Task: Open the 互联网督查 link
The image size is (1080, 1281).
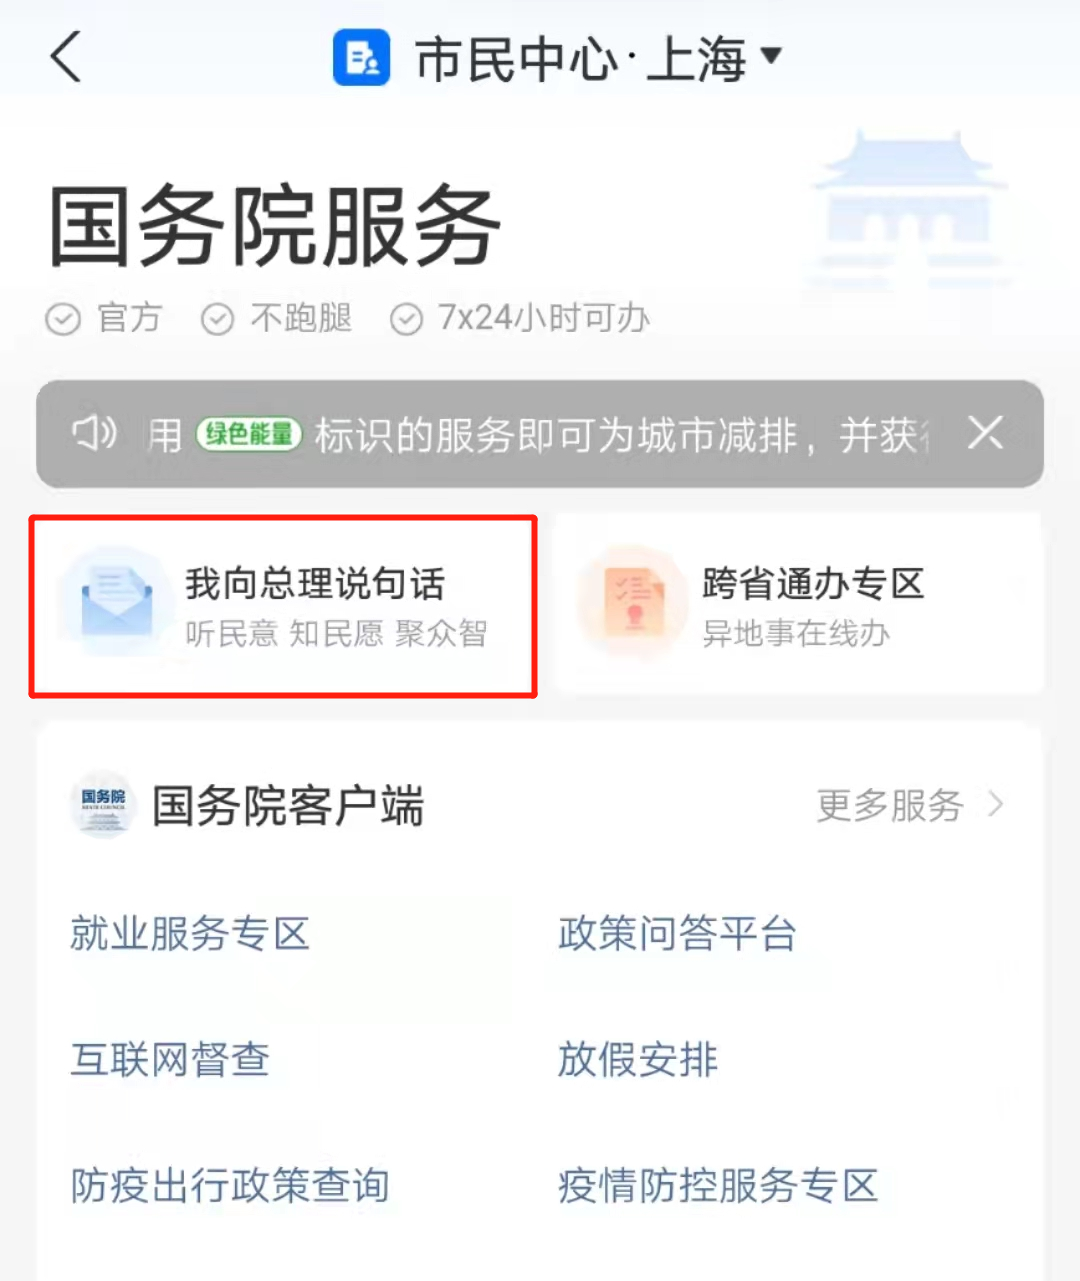Action: (x=170, y=1060)
